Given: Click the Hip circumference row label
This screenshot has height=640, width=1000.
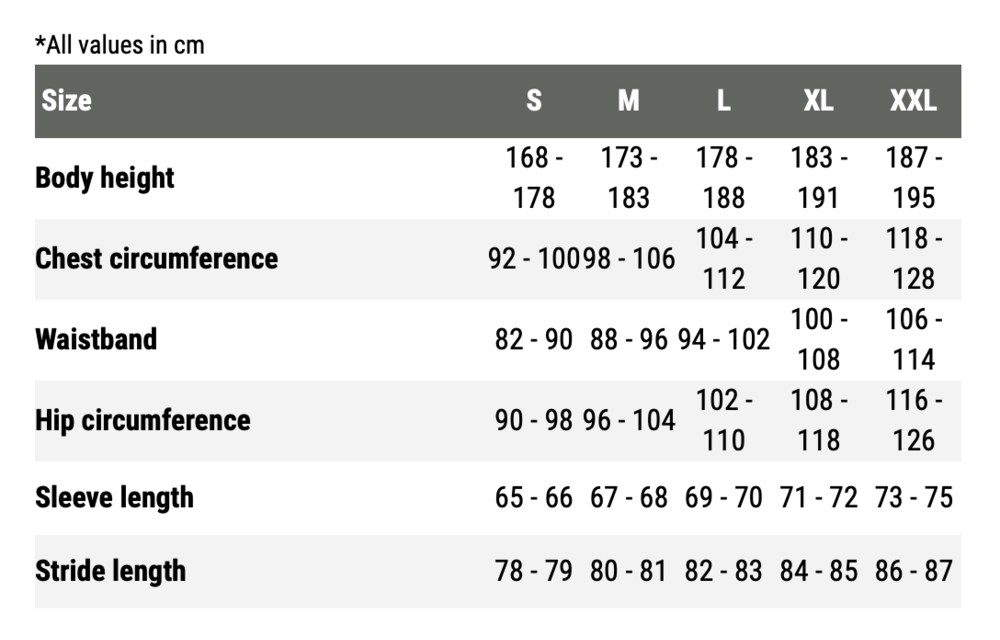Looking at the screenshot, I should tap(143, 421).
